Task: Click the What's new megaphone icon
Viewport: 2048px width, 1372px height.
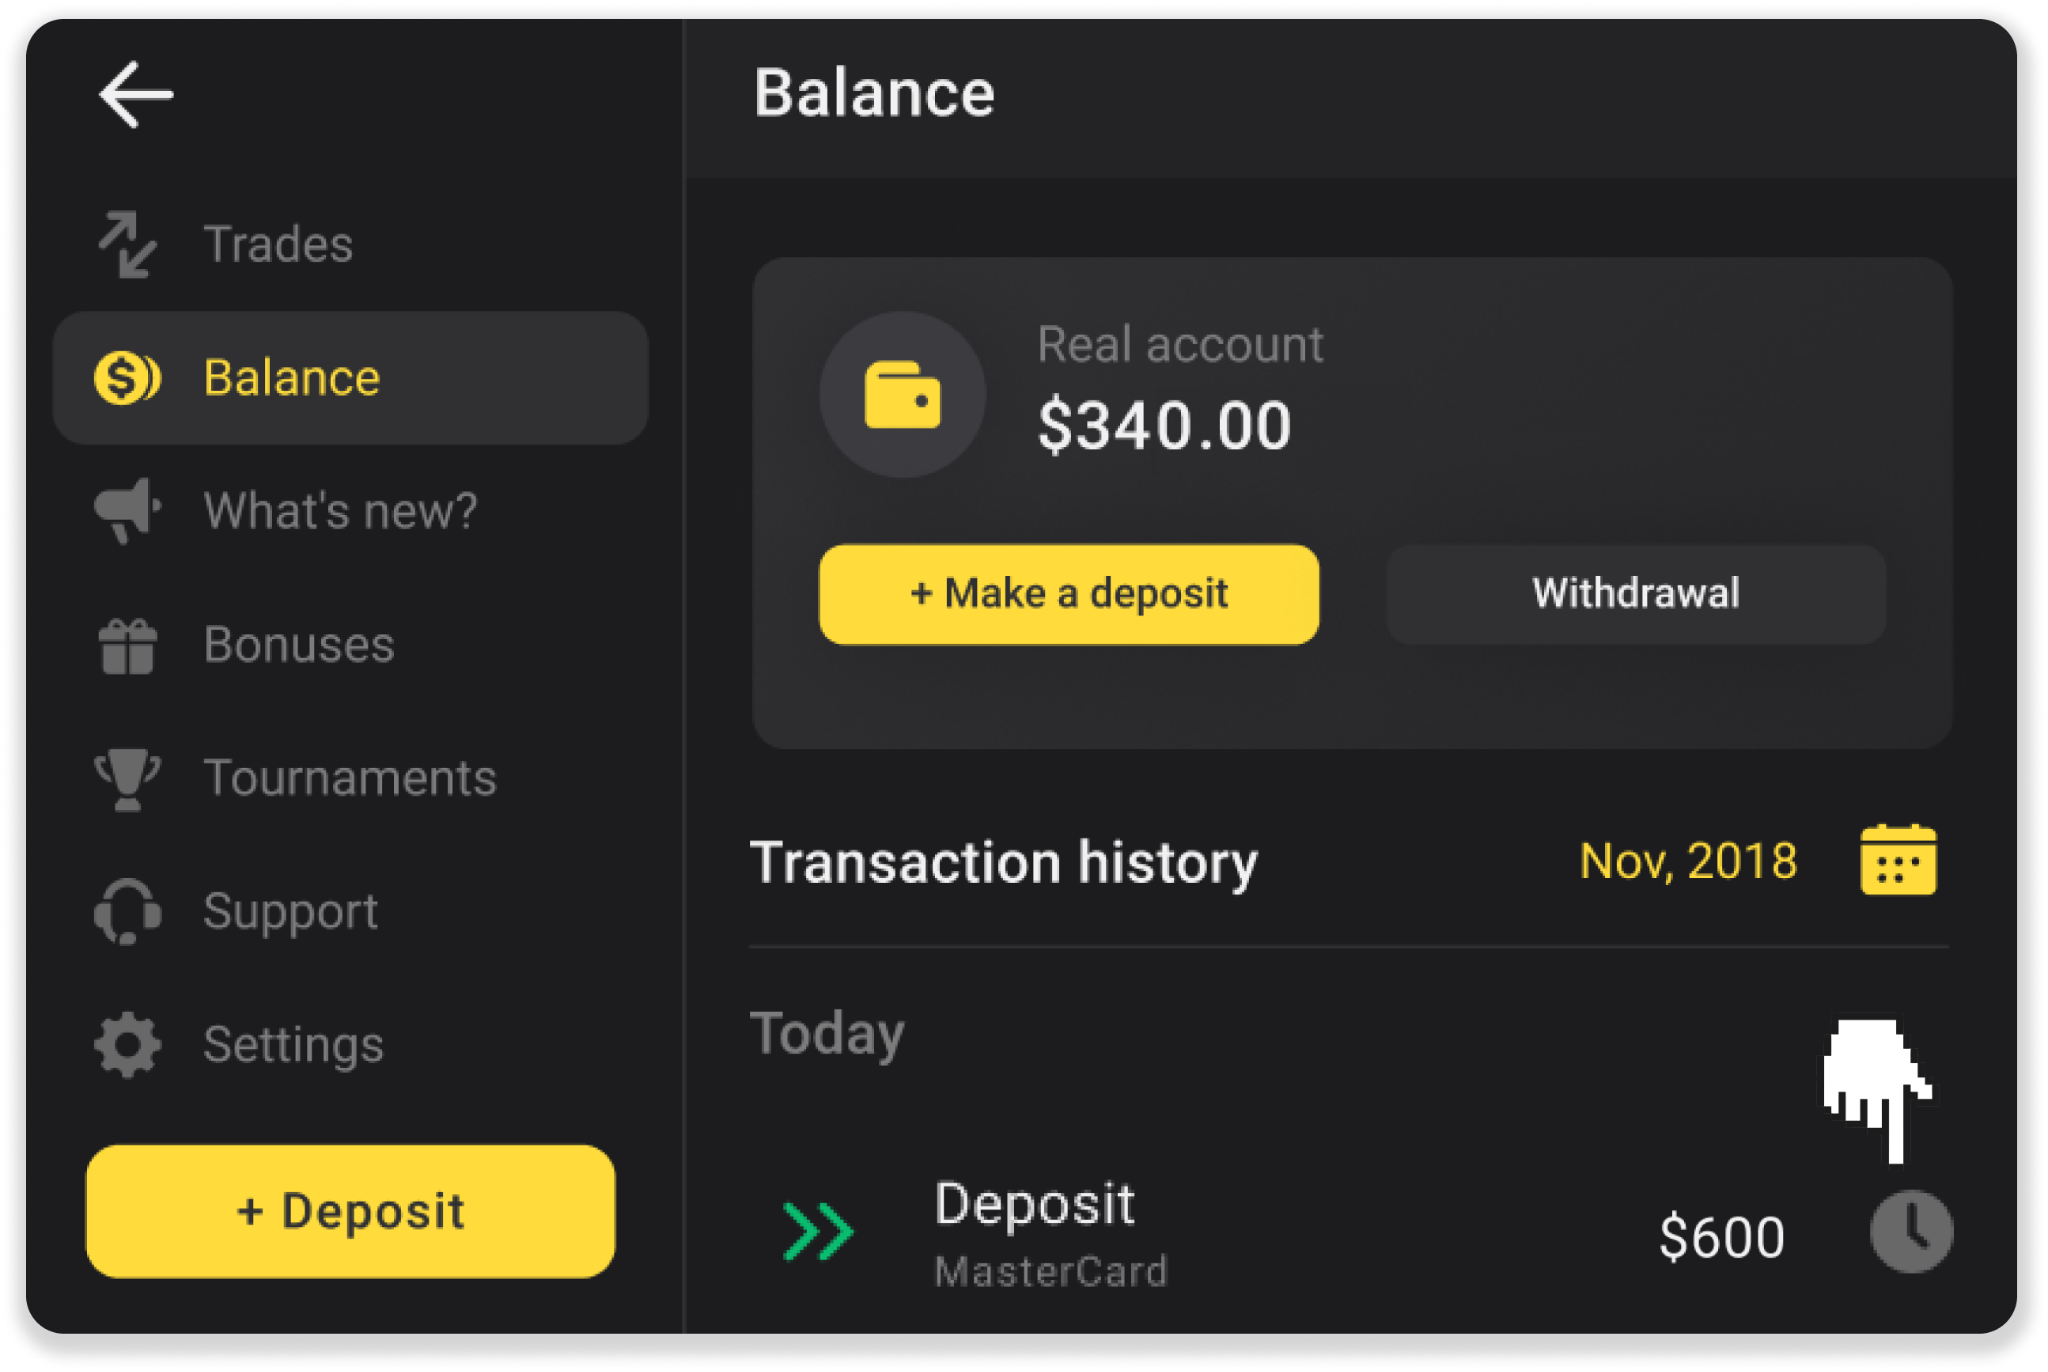Action: coord(127,510)
